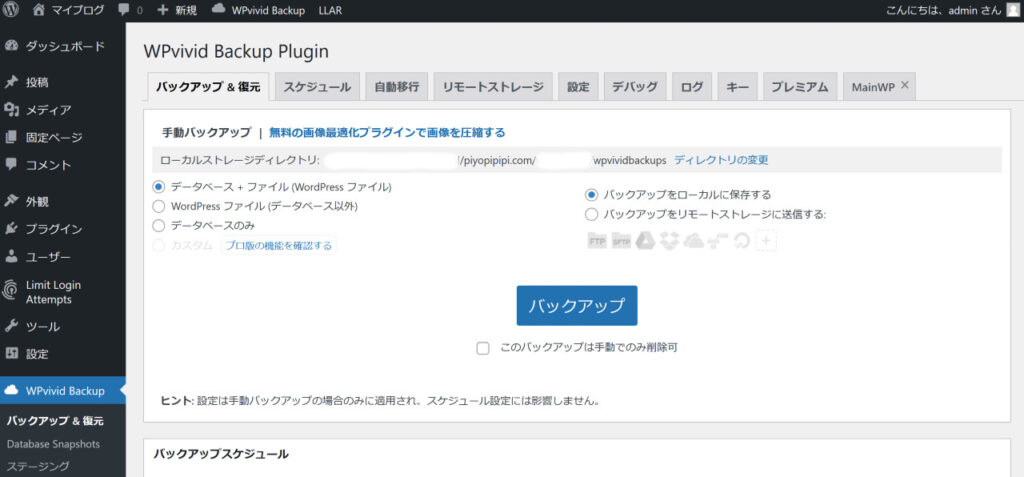Select バックアップ & 復元 submenu item
The height and width of the screenshot is (477, 1024).
(55, 421)
